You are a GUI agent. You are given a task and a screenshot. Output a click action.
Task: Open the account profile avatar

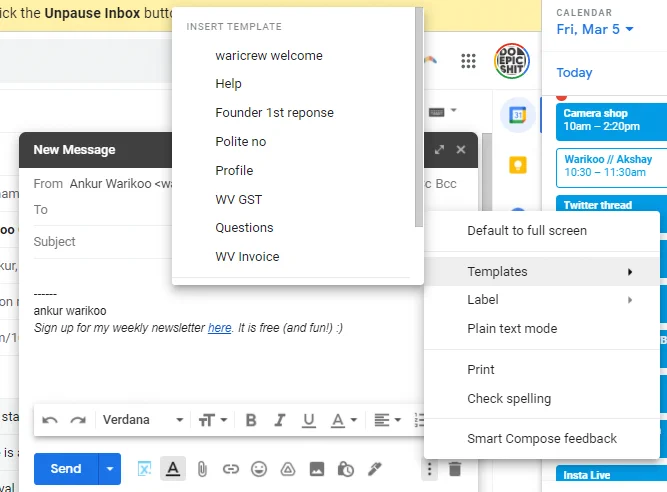(x=512, y=61)
